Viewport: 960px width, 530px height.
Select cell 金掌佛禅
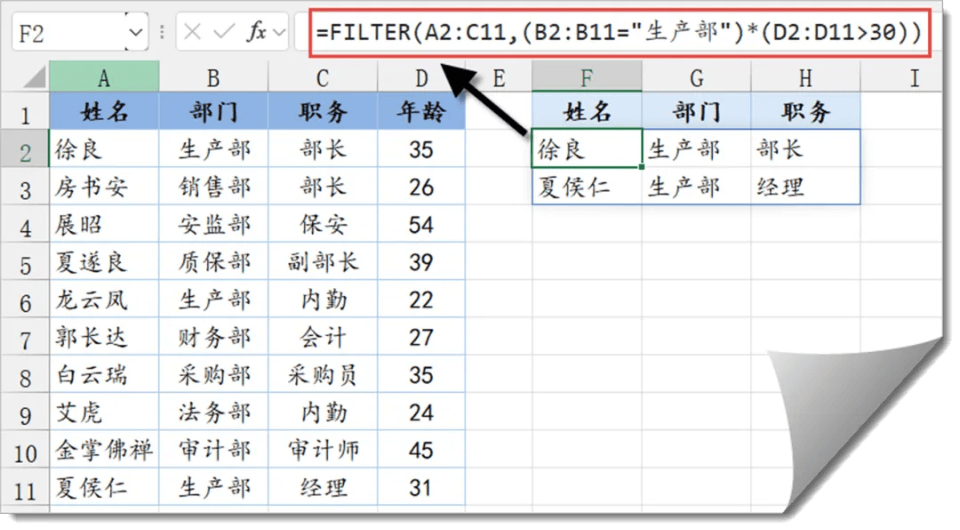pyautogui.click(x=104, y=450)
